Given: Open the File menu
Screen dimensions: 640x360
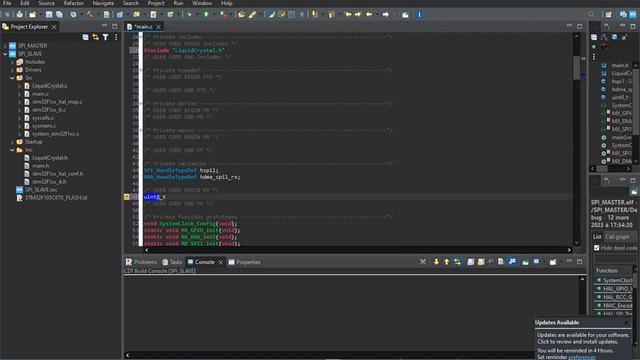Looking at the screenshot, I should [x=7, y=3].
